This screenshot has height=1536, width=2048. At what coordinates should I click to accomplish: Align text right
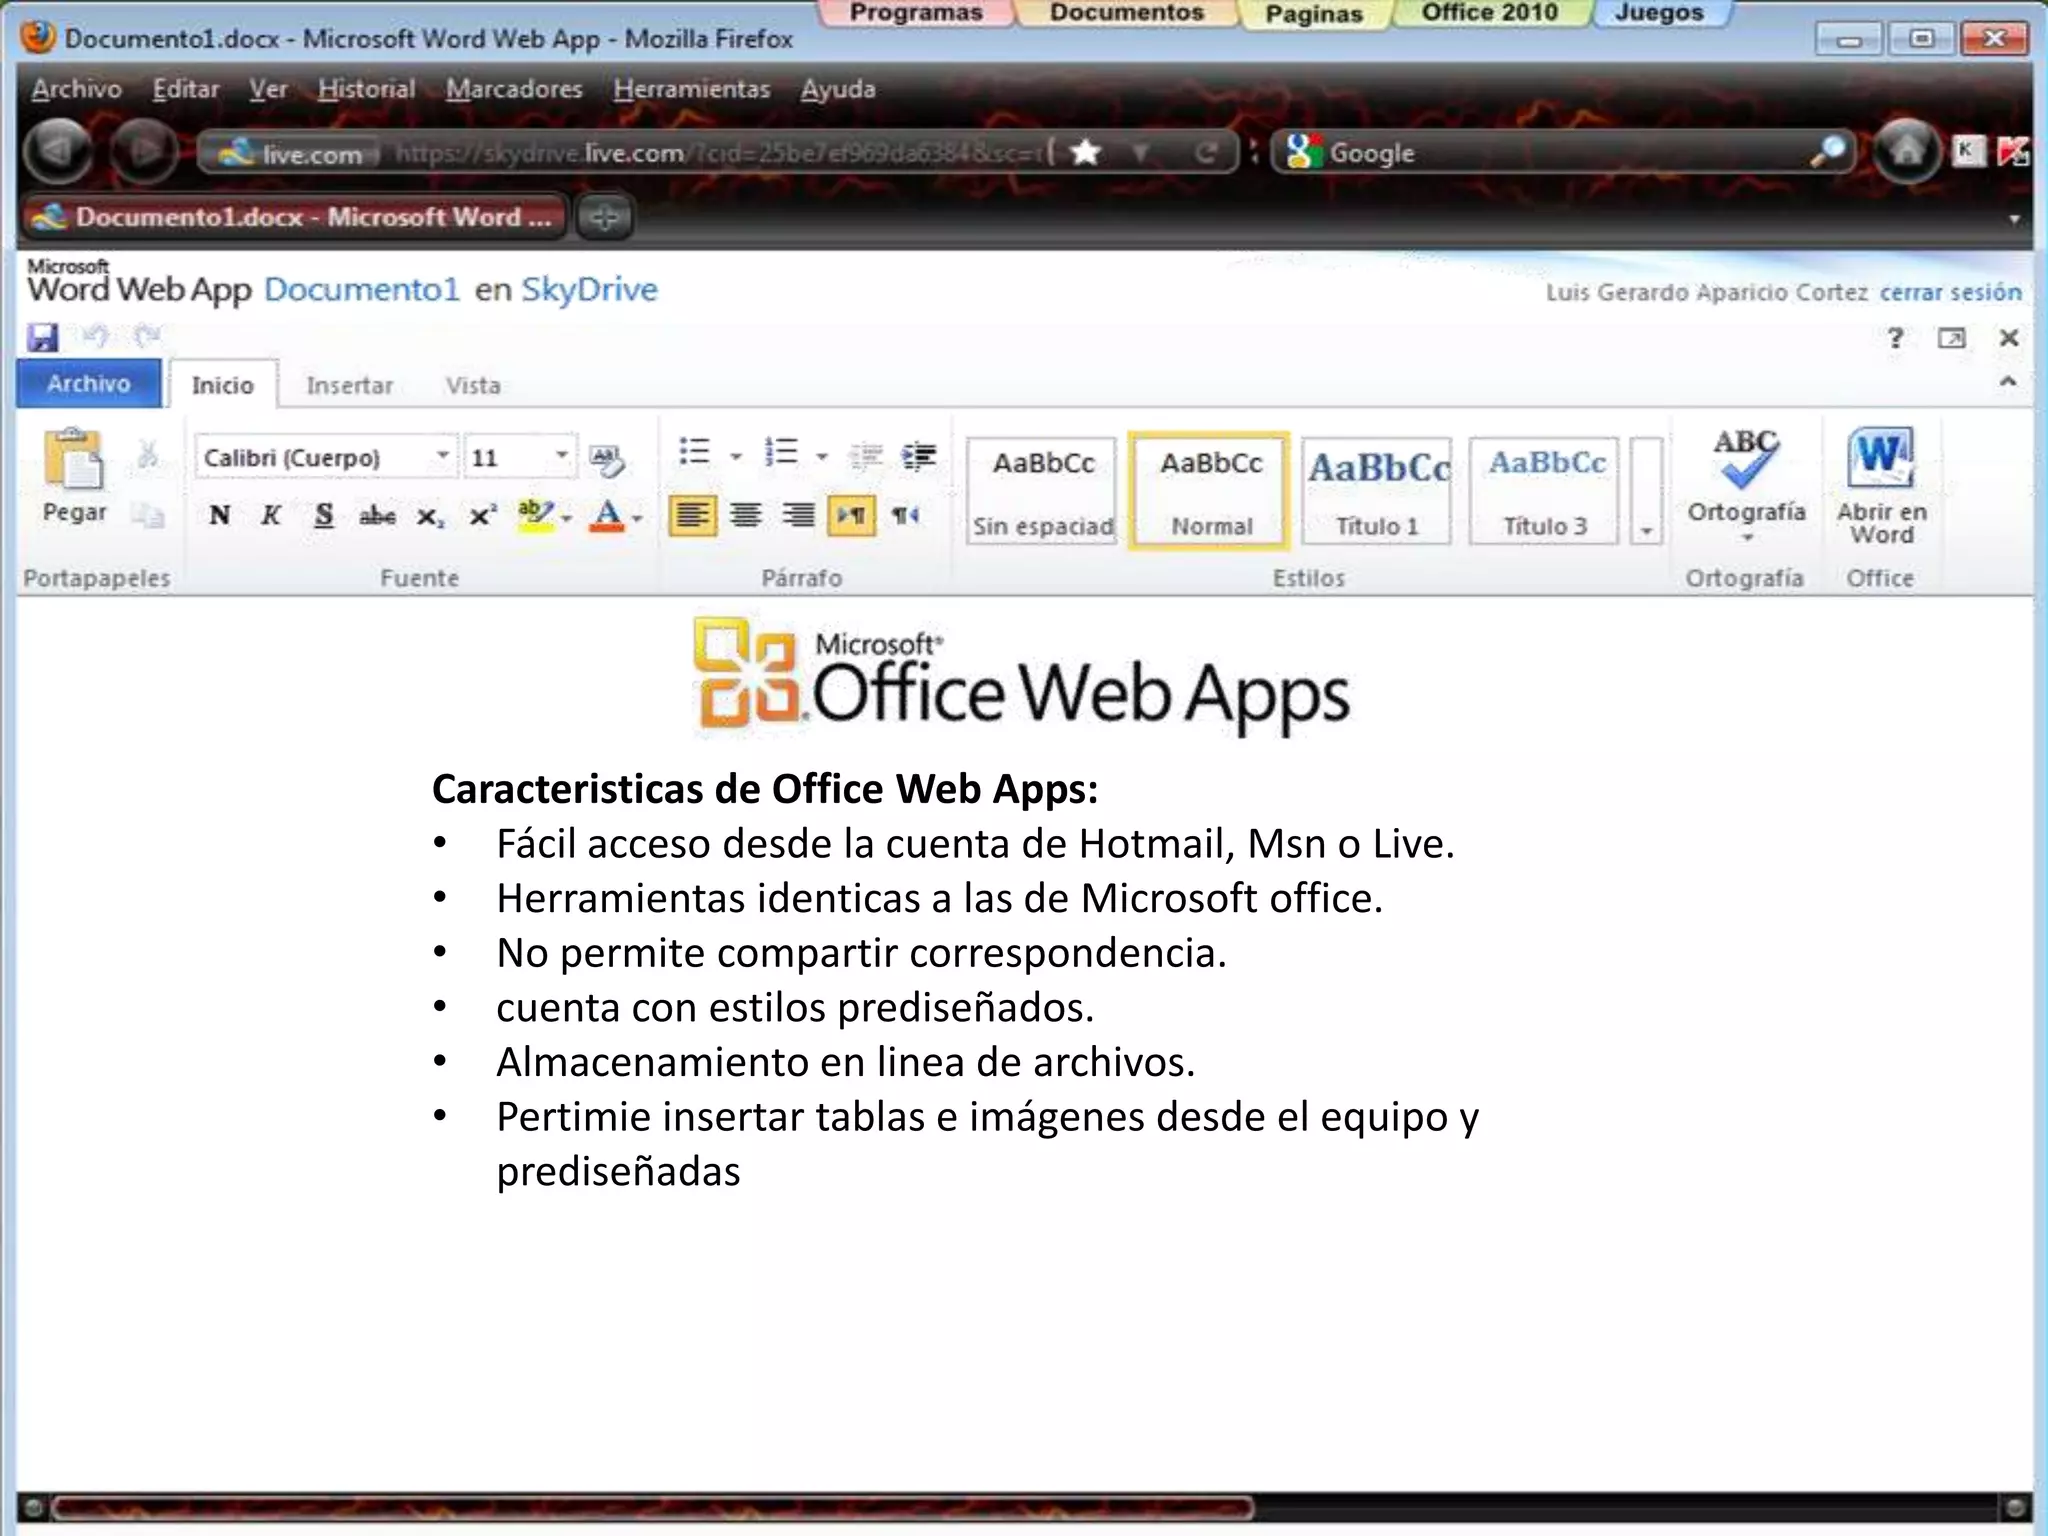[x=798, y=515]
